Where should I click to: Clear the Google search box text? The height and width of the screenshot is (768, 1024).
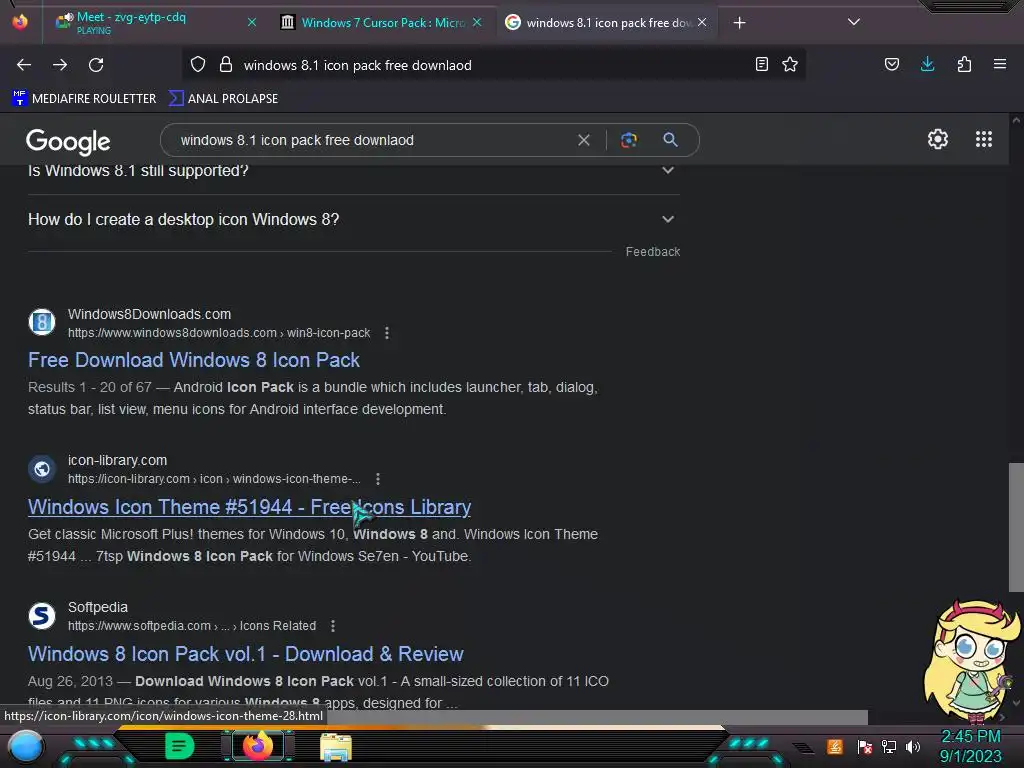(x=584, y=140)
